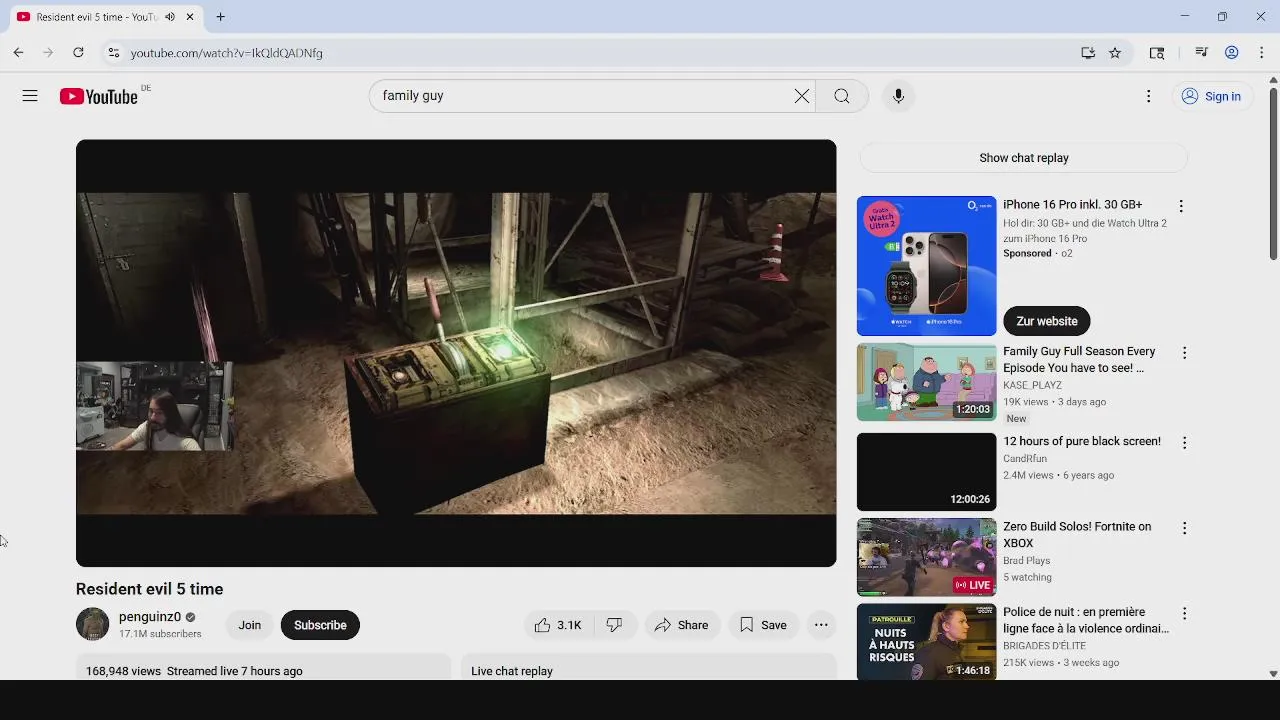Select the Resident evil 5 time tab
The image size is (1280, 720).
click(105, 17)
